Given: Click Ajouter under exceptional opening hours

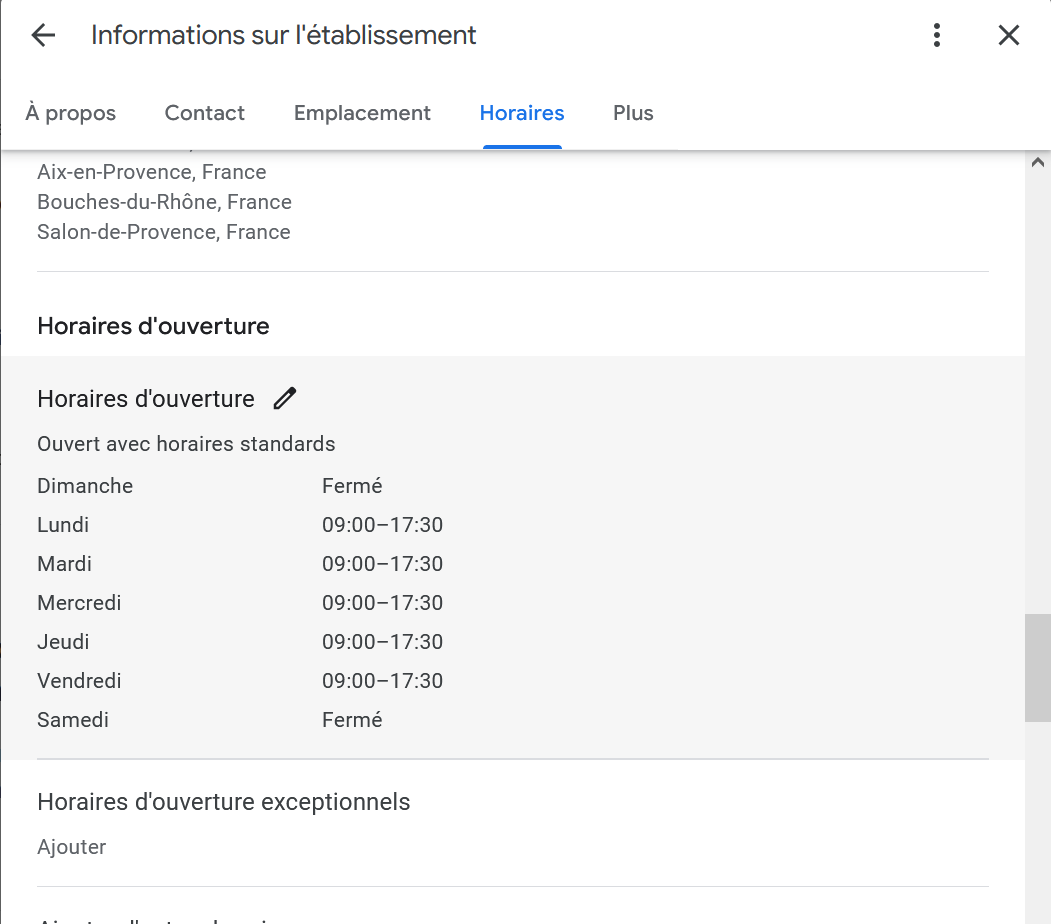Looking at the screenshot, I should [x=72, y=847].
